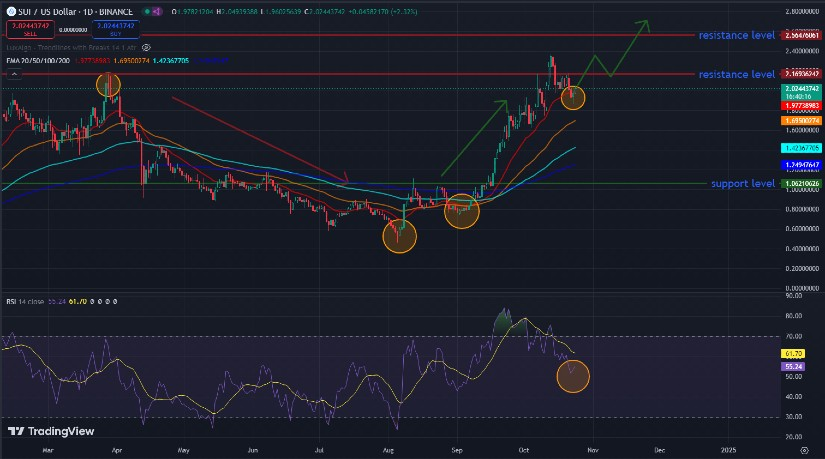The image size is (825, 459).
Task: Click the cyan EMA value 1.42367705 in the legend
Action: click(170, 61)
